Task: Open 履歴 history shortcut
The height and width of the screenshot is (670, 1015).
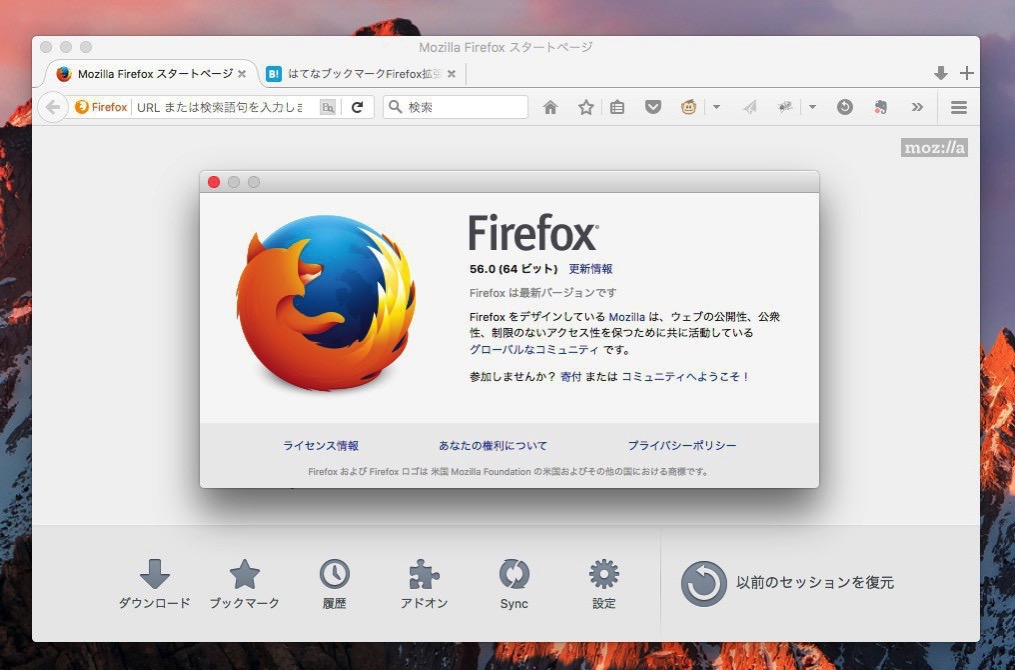Action: pos(335,584)
